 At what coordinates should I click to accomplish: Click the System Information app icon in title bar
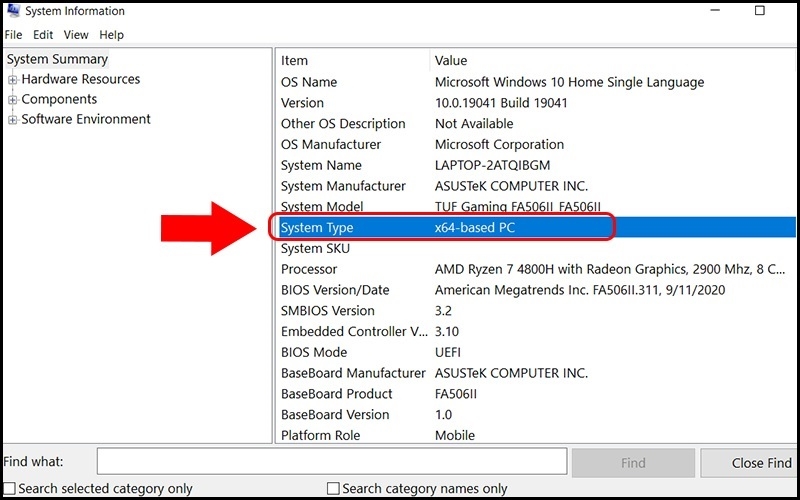coord(11,11)
